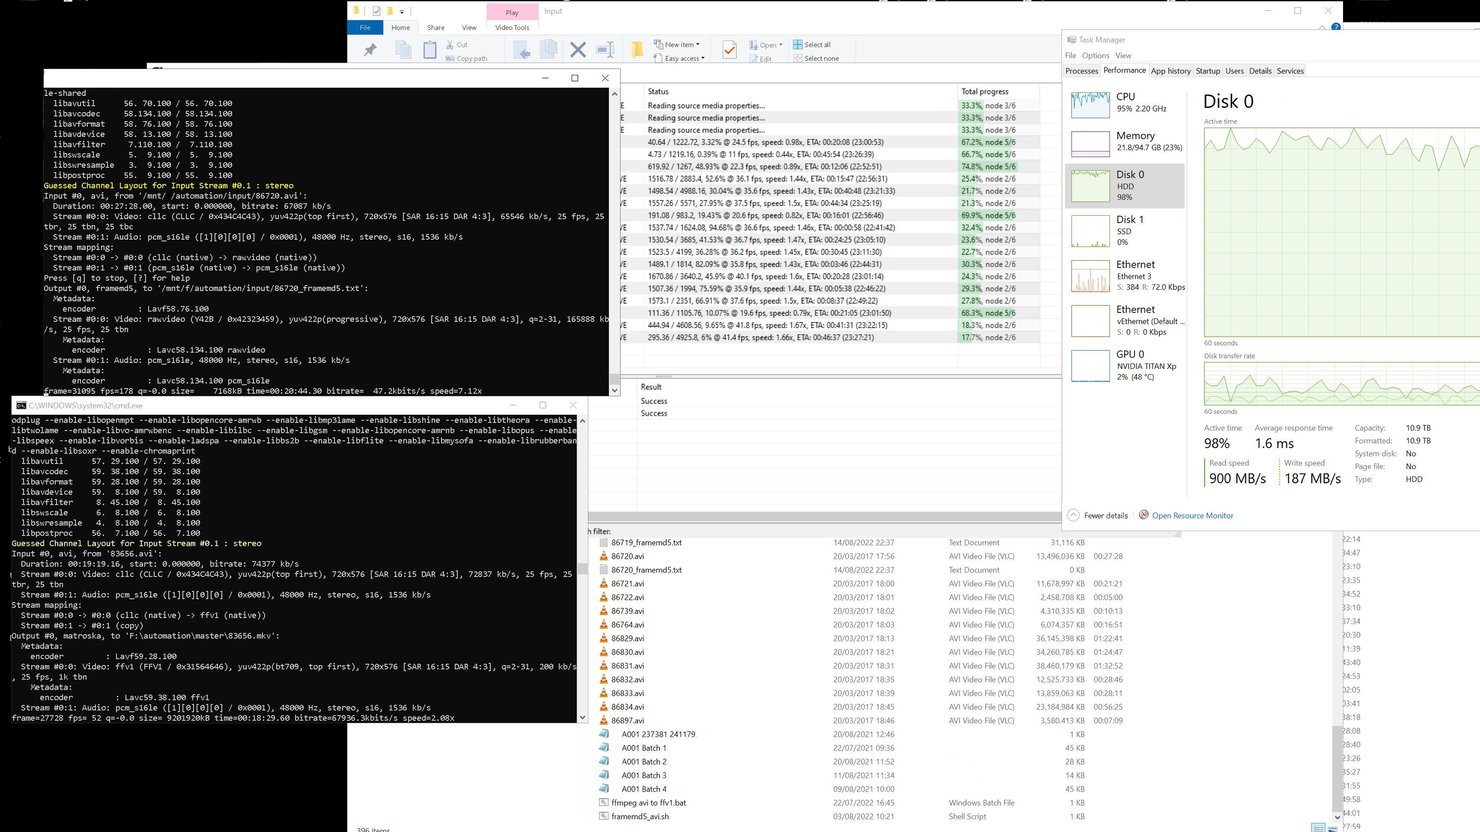
Task: Click Select none in the ribbon
Action: coord(820,58)
